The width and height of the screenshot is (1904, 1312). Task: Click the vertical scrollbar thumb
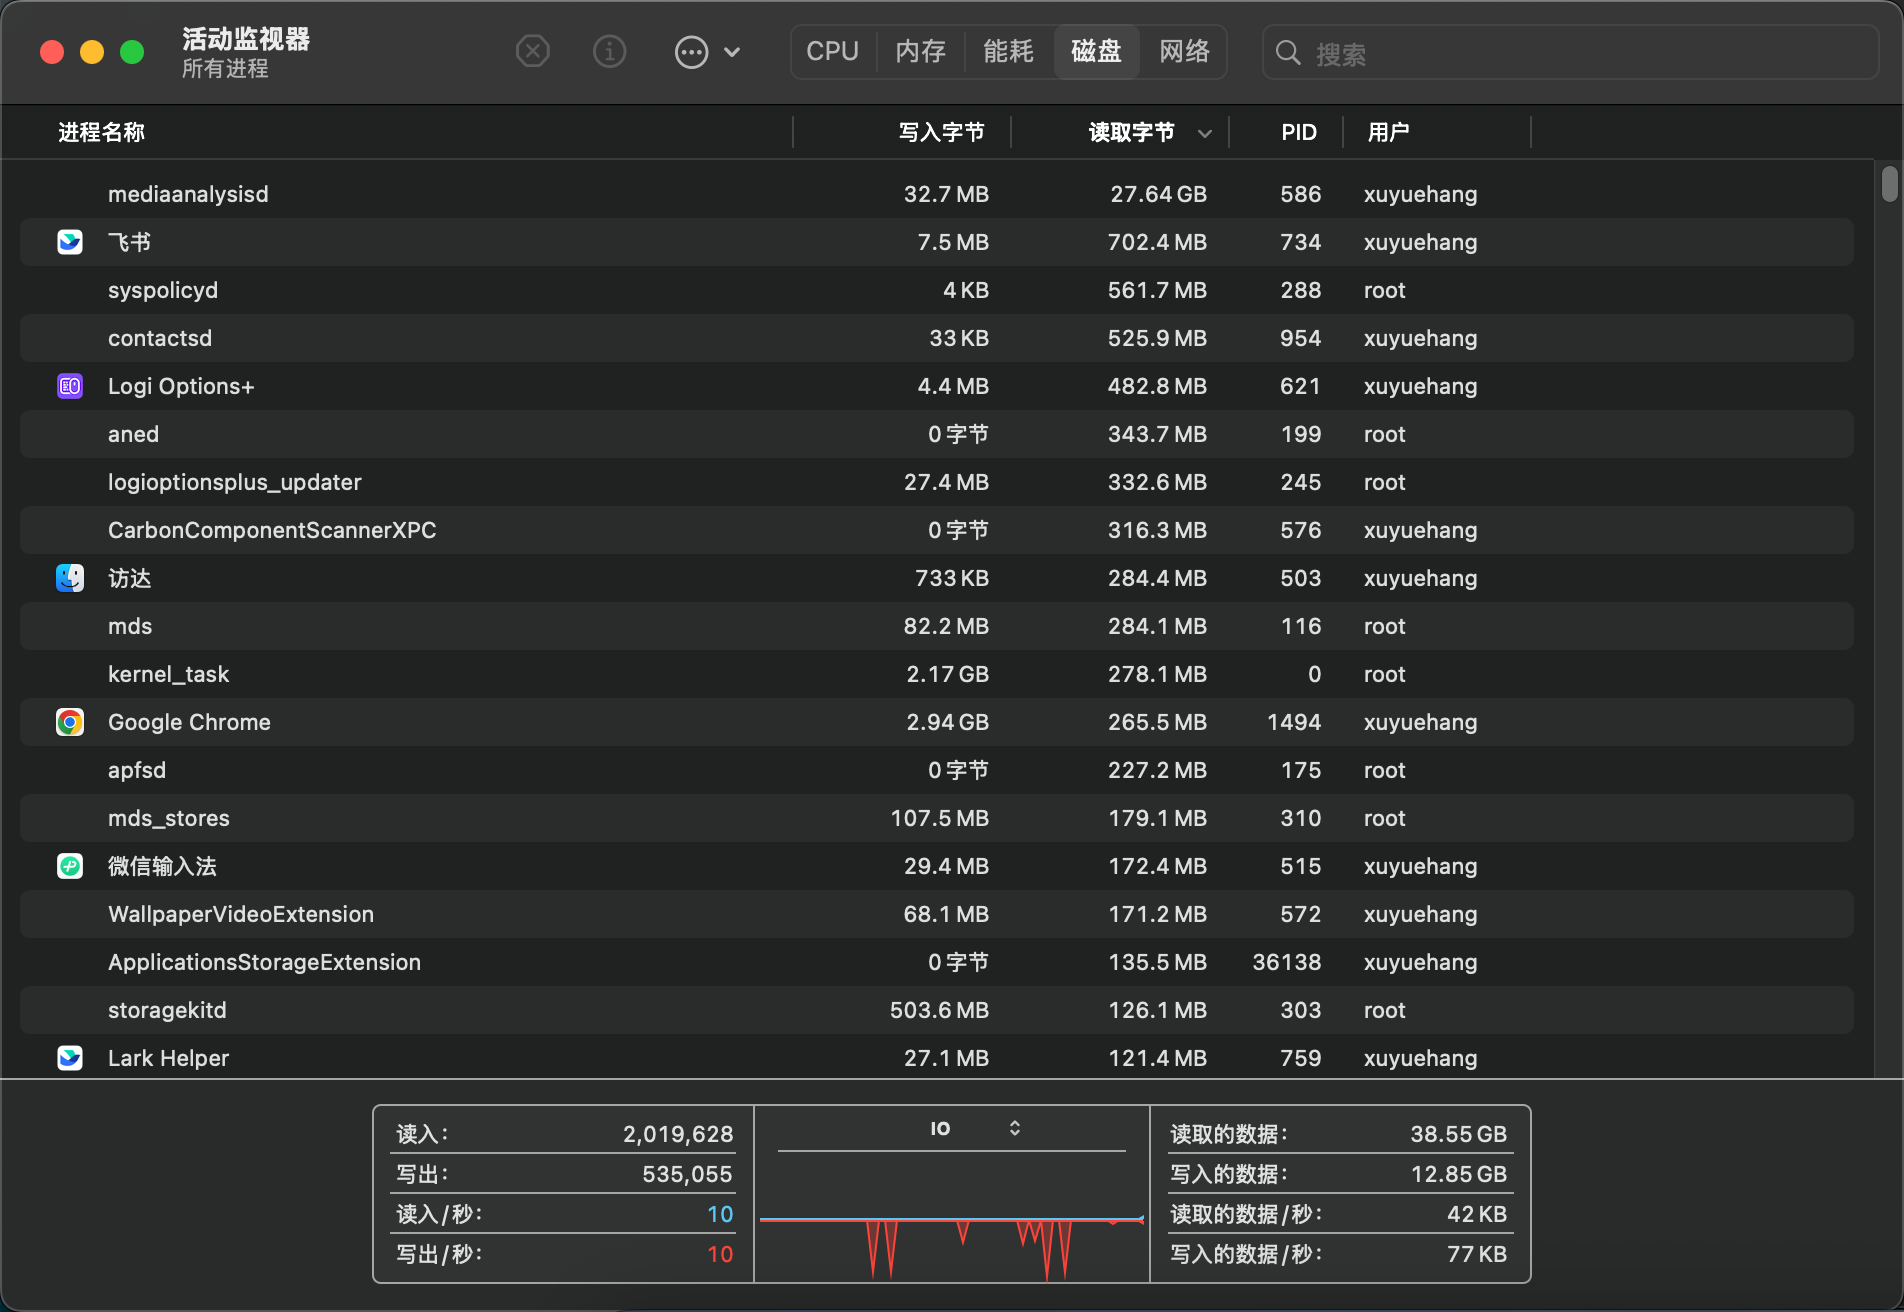point(1888,184)
